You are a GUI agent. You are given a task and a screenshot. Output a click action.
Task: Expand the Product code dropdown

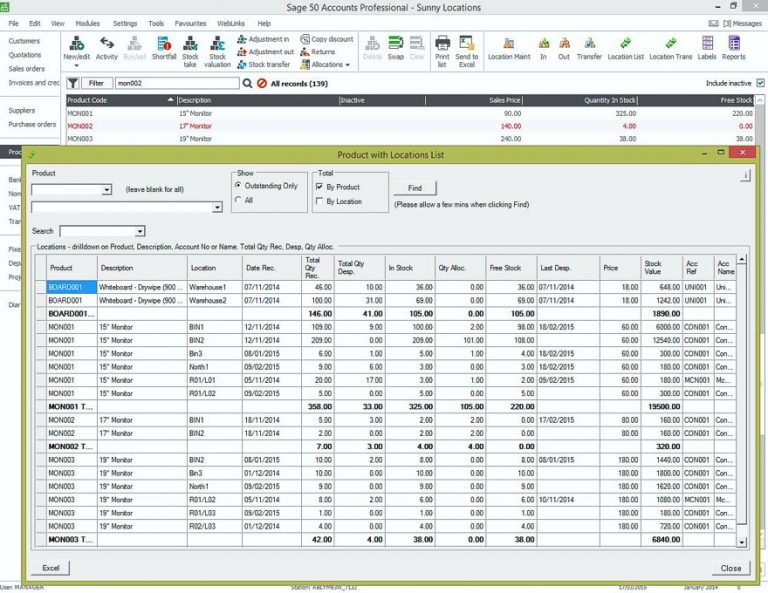point(106,190)
